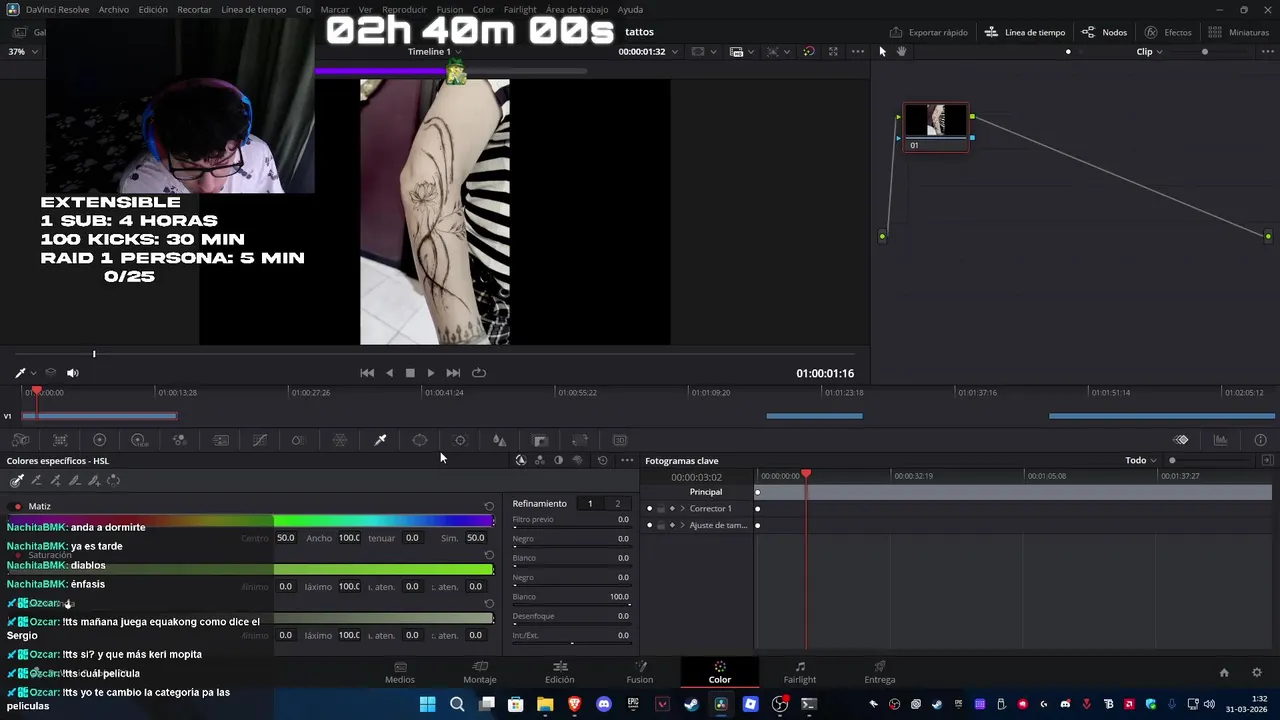
Task: Open the Camera Raw palette icon
Action: [x=20, y=440]
